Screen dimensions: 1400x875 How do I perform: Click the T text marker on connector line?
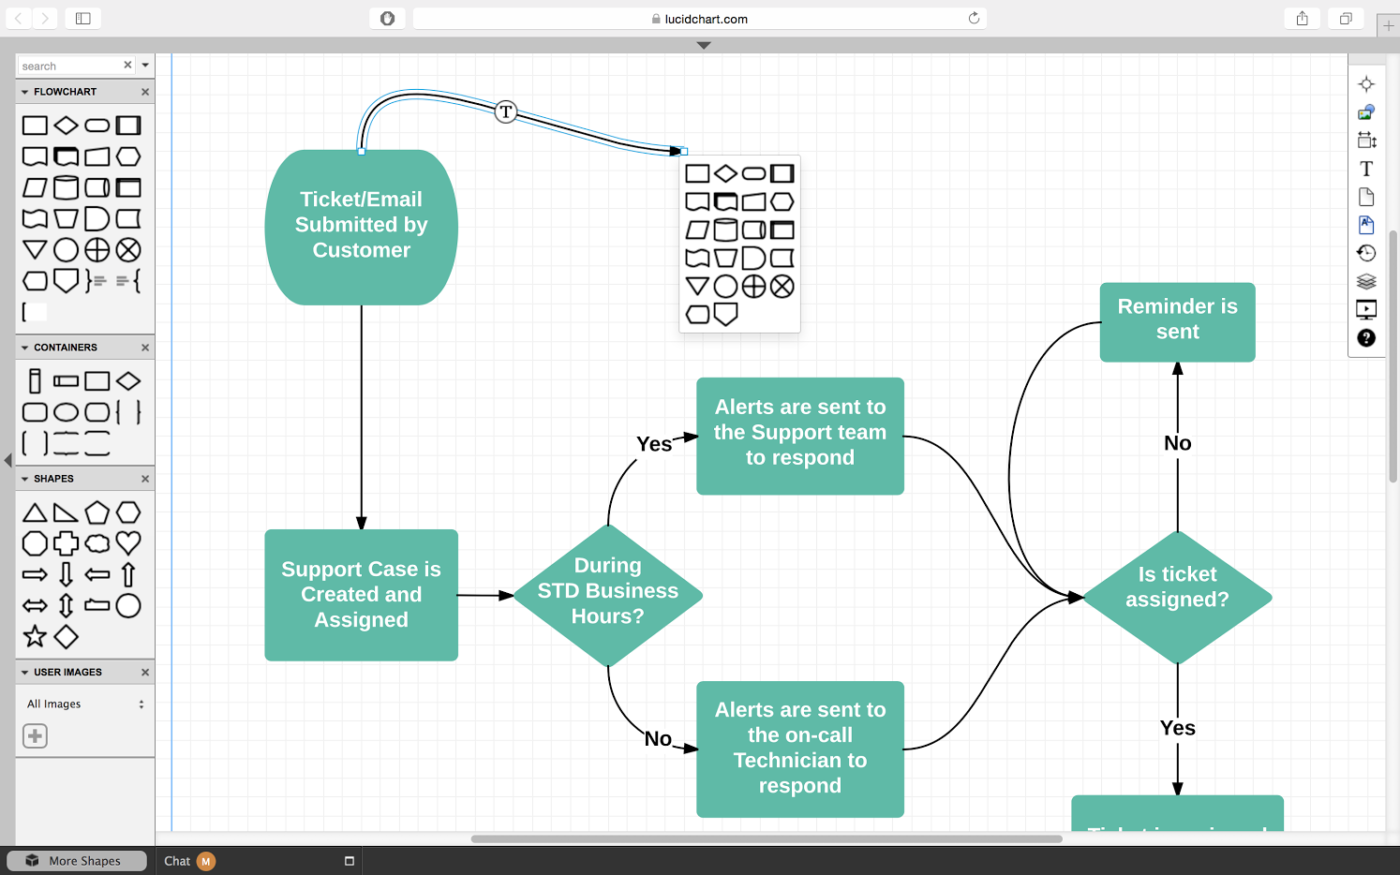click(506, 111)
